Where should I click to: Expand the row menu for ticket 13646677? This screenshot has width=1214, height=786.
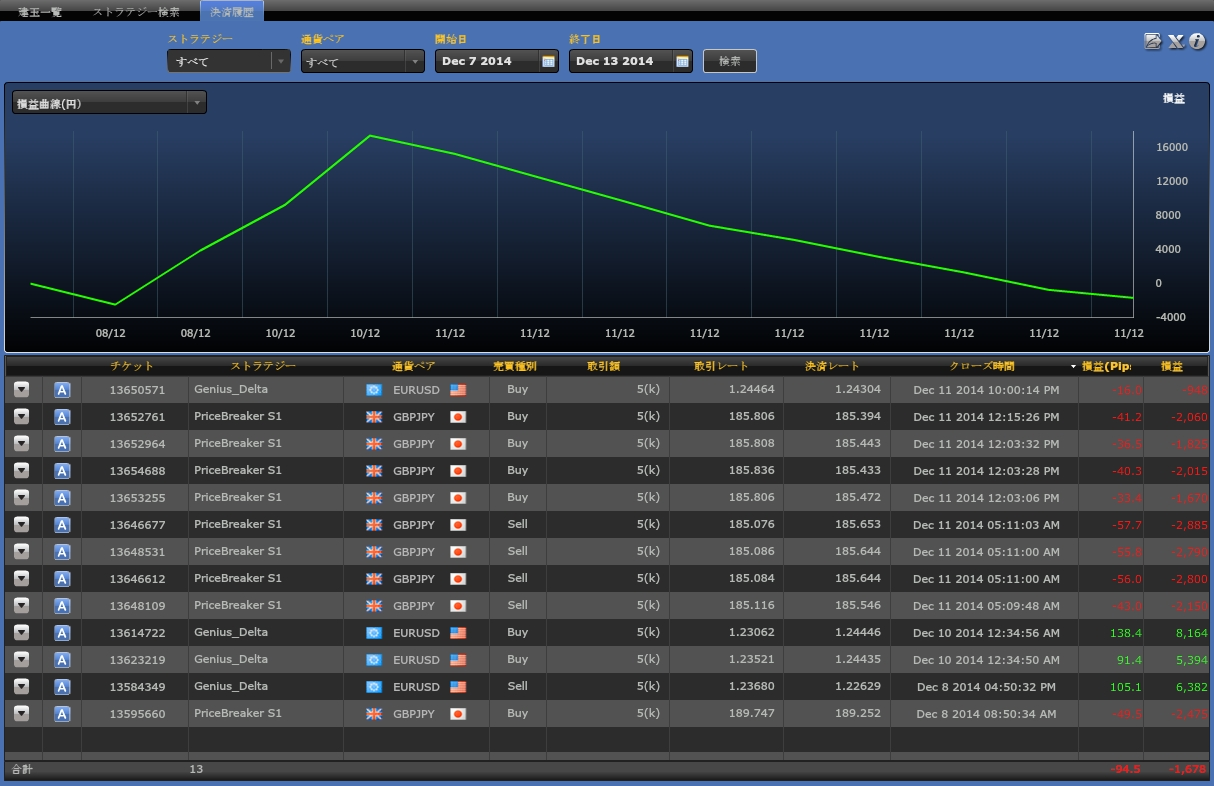click(x=21, y=525)
